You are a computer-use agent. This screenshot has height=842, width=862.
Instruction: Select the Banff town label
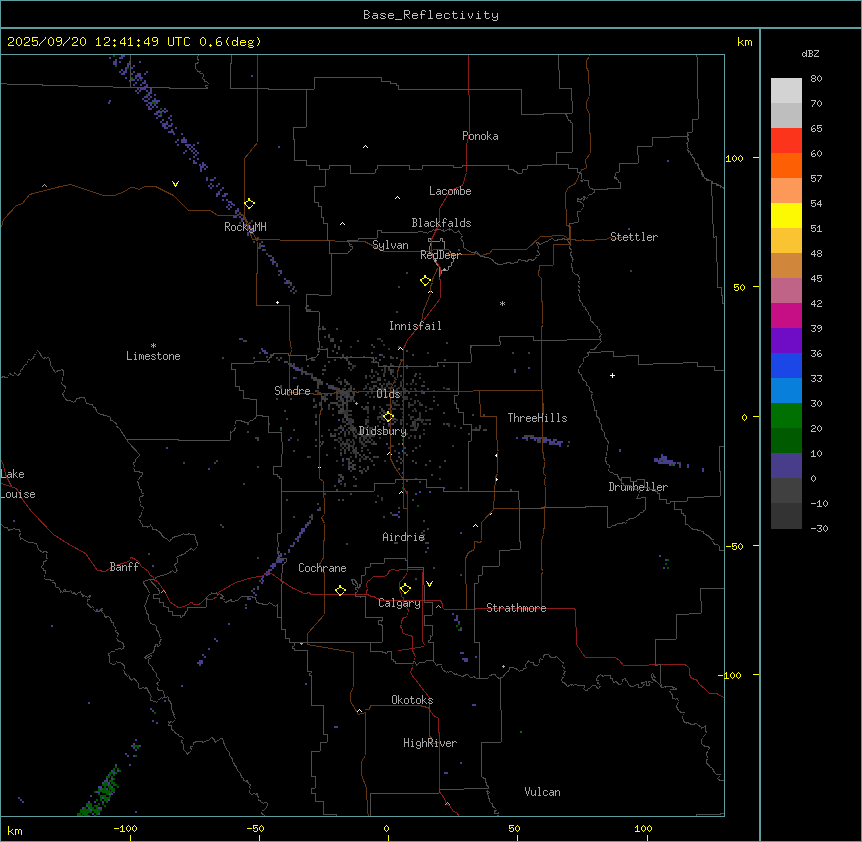(124, 567)
